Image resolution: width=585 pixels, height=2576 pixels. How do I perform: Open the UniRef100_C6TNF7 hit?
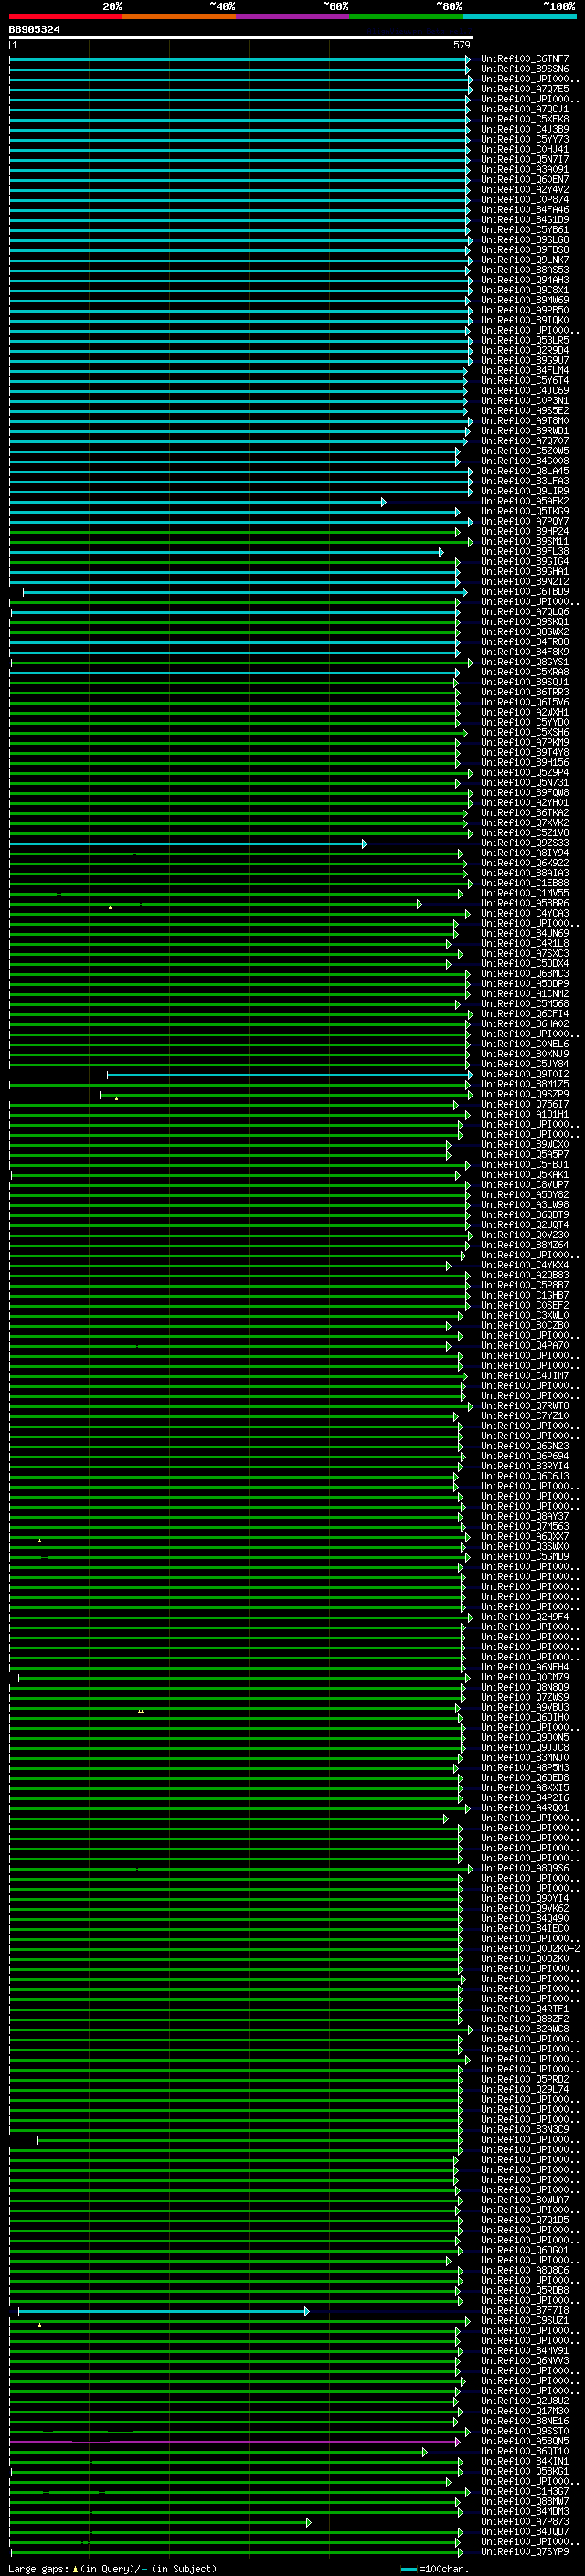pyautogui.click(x=524, y=59)
